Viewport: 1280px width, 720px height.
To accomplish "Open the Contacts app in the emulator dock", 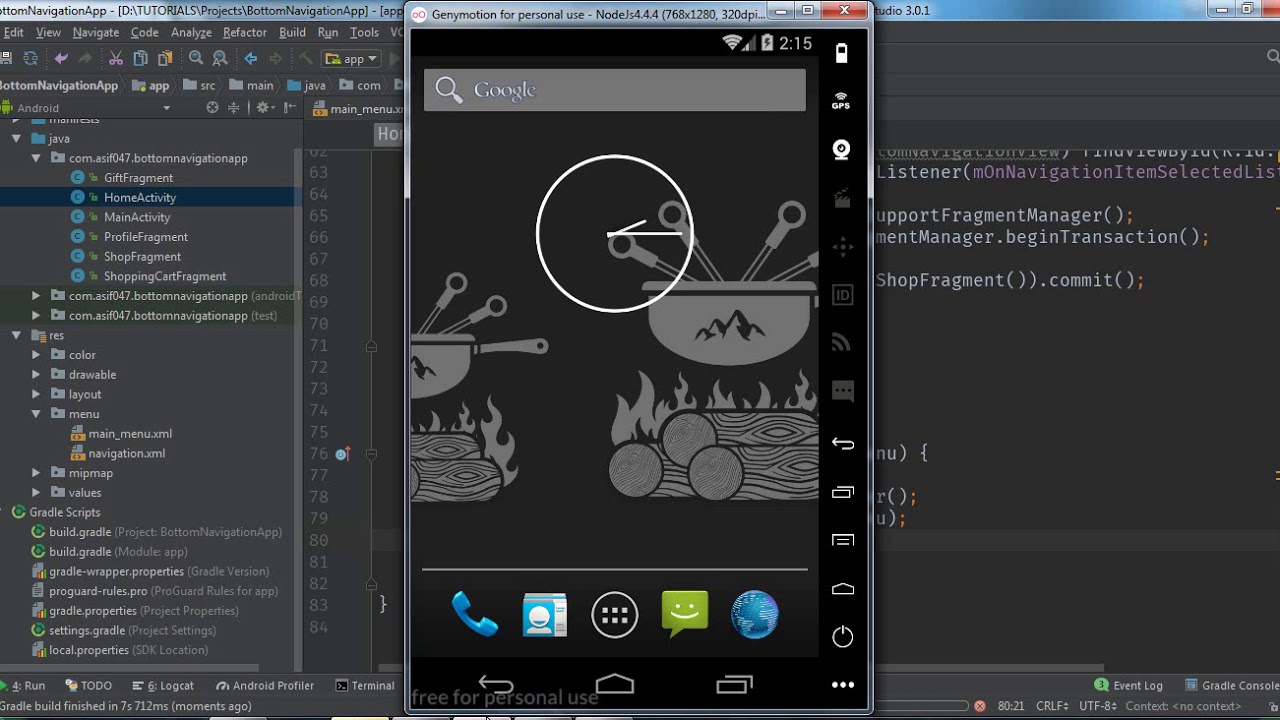I will click(545, 615).
